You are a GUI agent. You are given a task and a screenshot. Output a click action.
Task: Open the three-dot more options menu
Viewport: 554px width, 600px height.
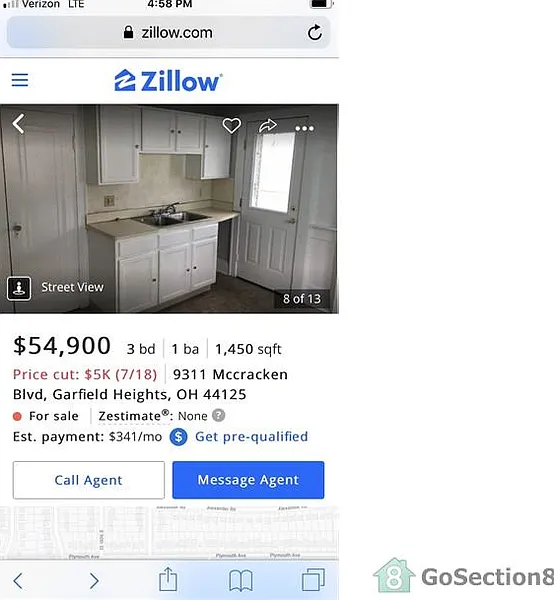pos(305,128)
